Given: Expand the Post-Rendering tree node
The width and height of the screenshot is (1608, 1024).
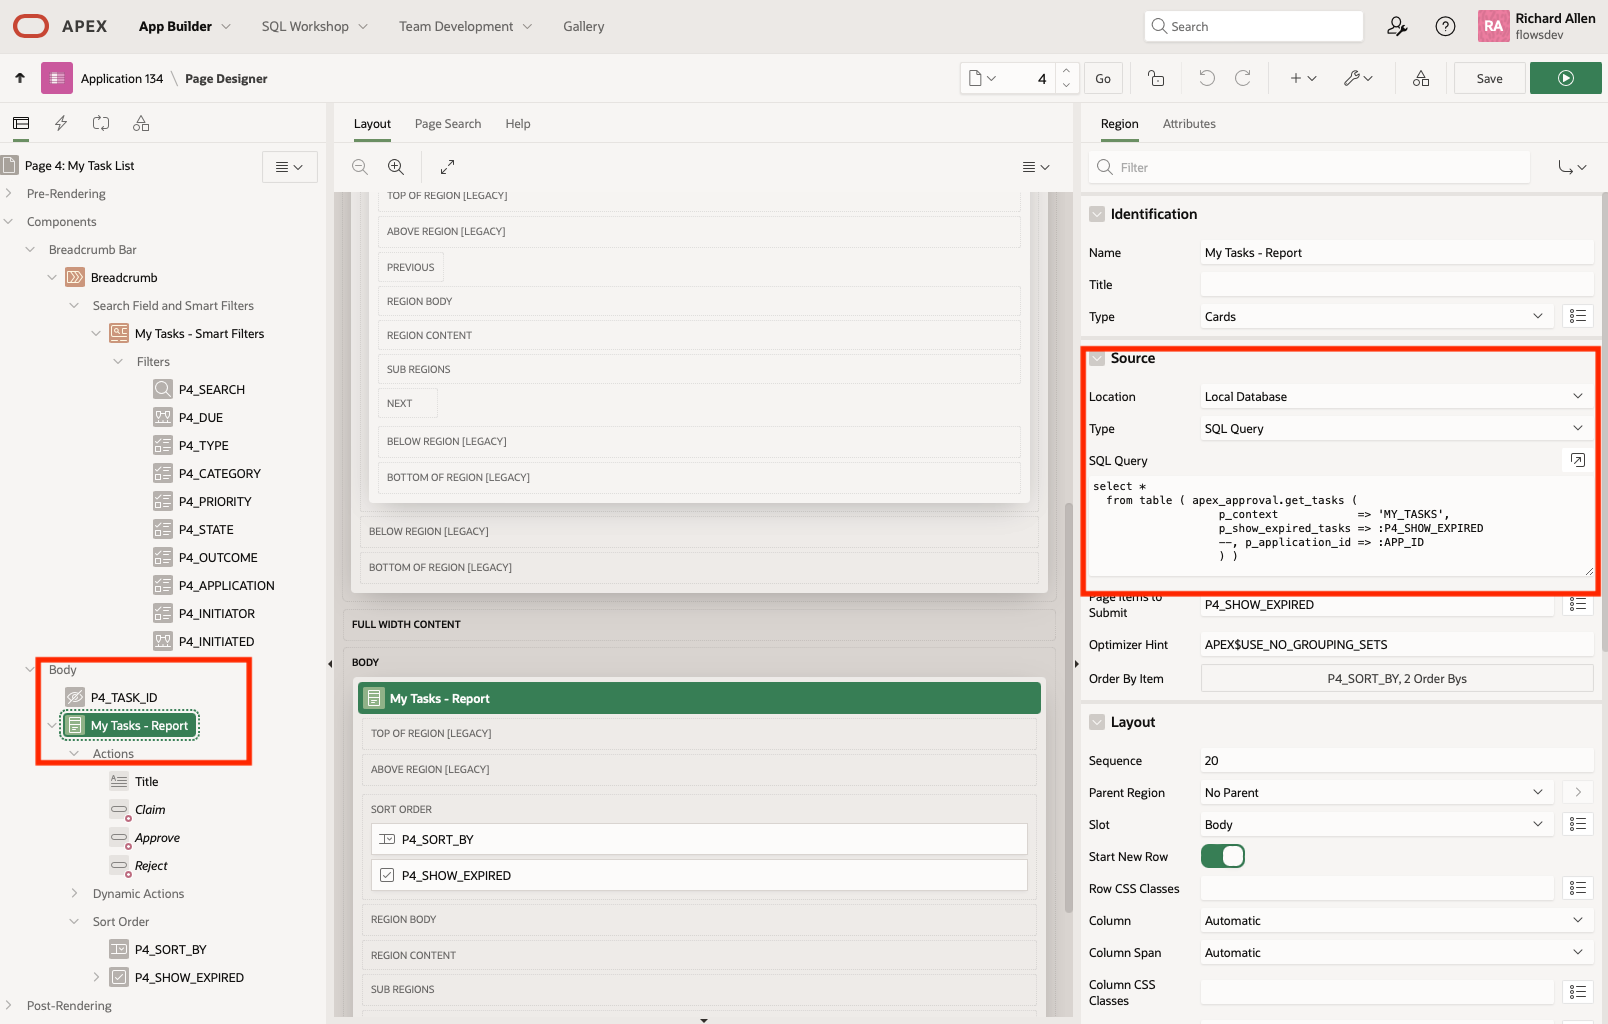Looking at the screenshot, I should (x=9, y=1006).
